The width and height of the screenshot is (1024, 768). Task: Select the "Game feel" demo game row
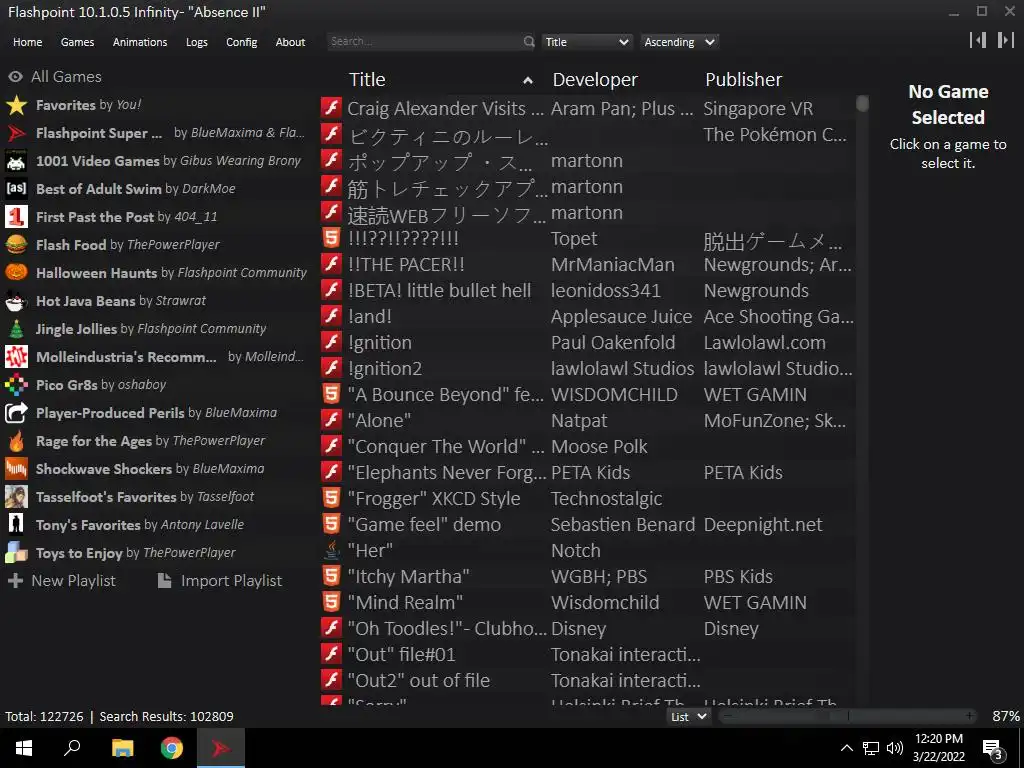(587, 524)
